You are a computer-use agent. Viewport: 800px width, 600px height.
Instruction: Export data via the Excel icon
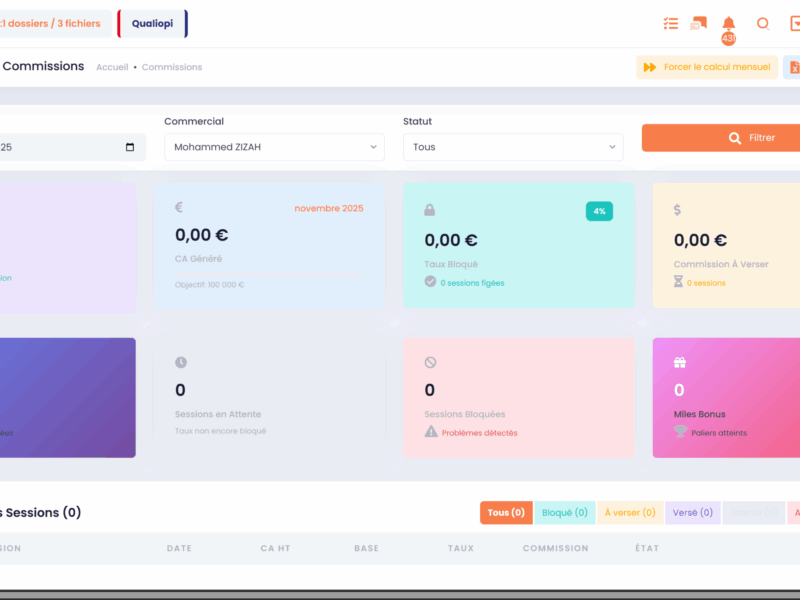[794, 67]
